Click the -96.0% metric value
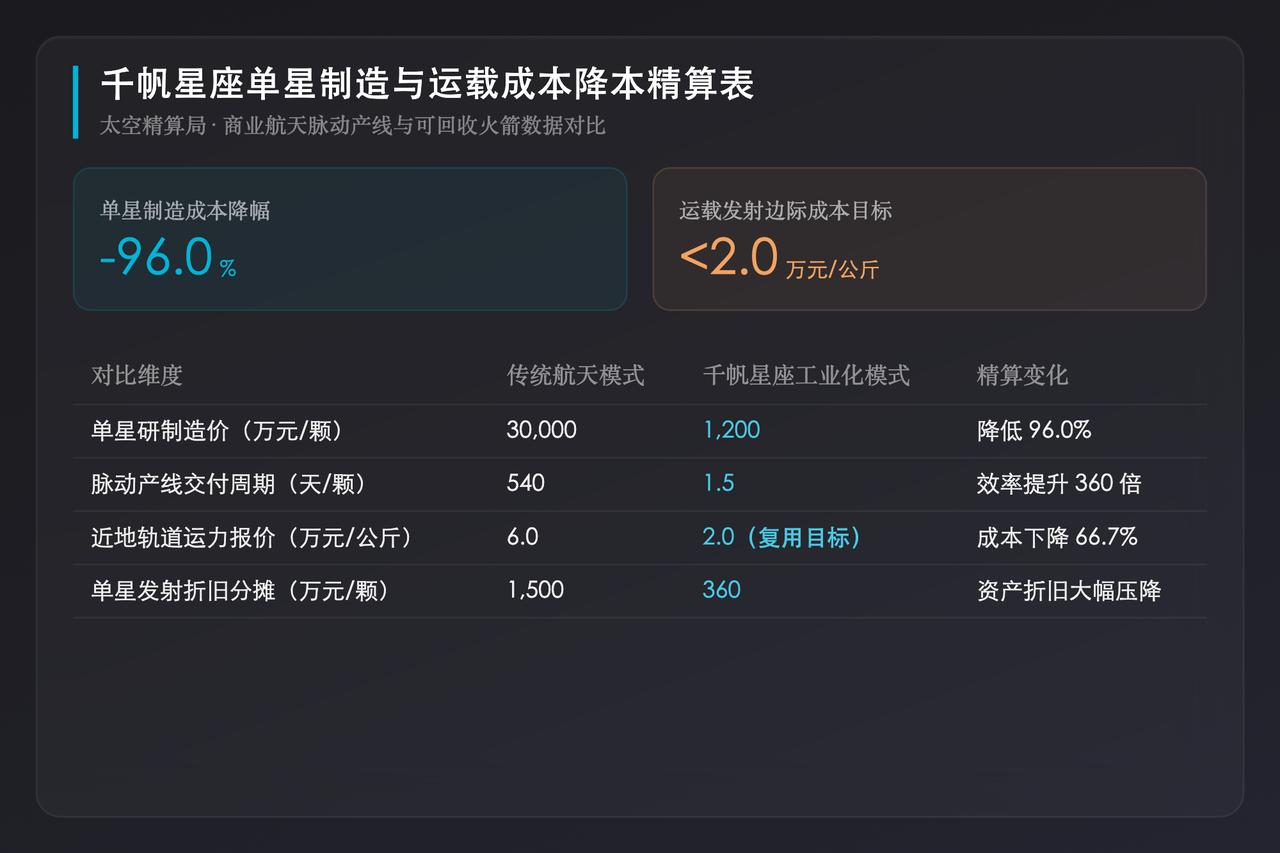The width and height of the screenshot is (1280, 853). click(168, 258)
